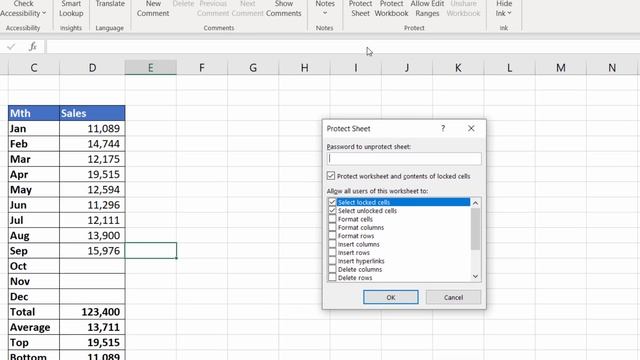The image size is (640, 360).
Task: Click the Top label cell
Action: coord(34,342)
